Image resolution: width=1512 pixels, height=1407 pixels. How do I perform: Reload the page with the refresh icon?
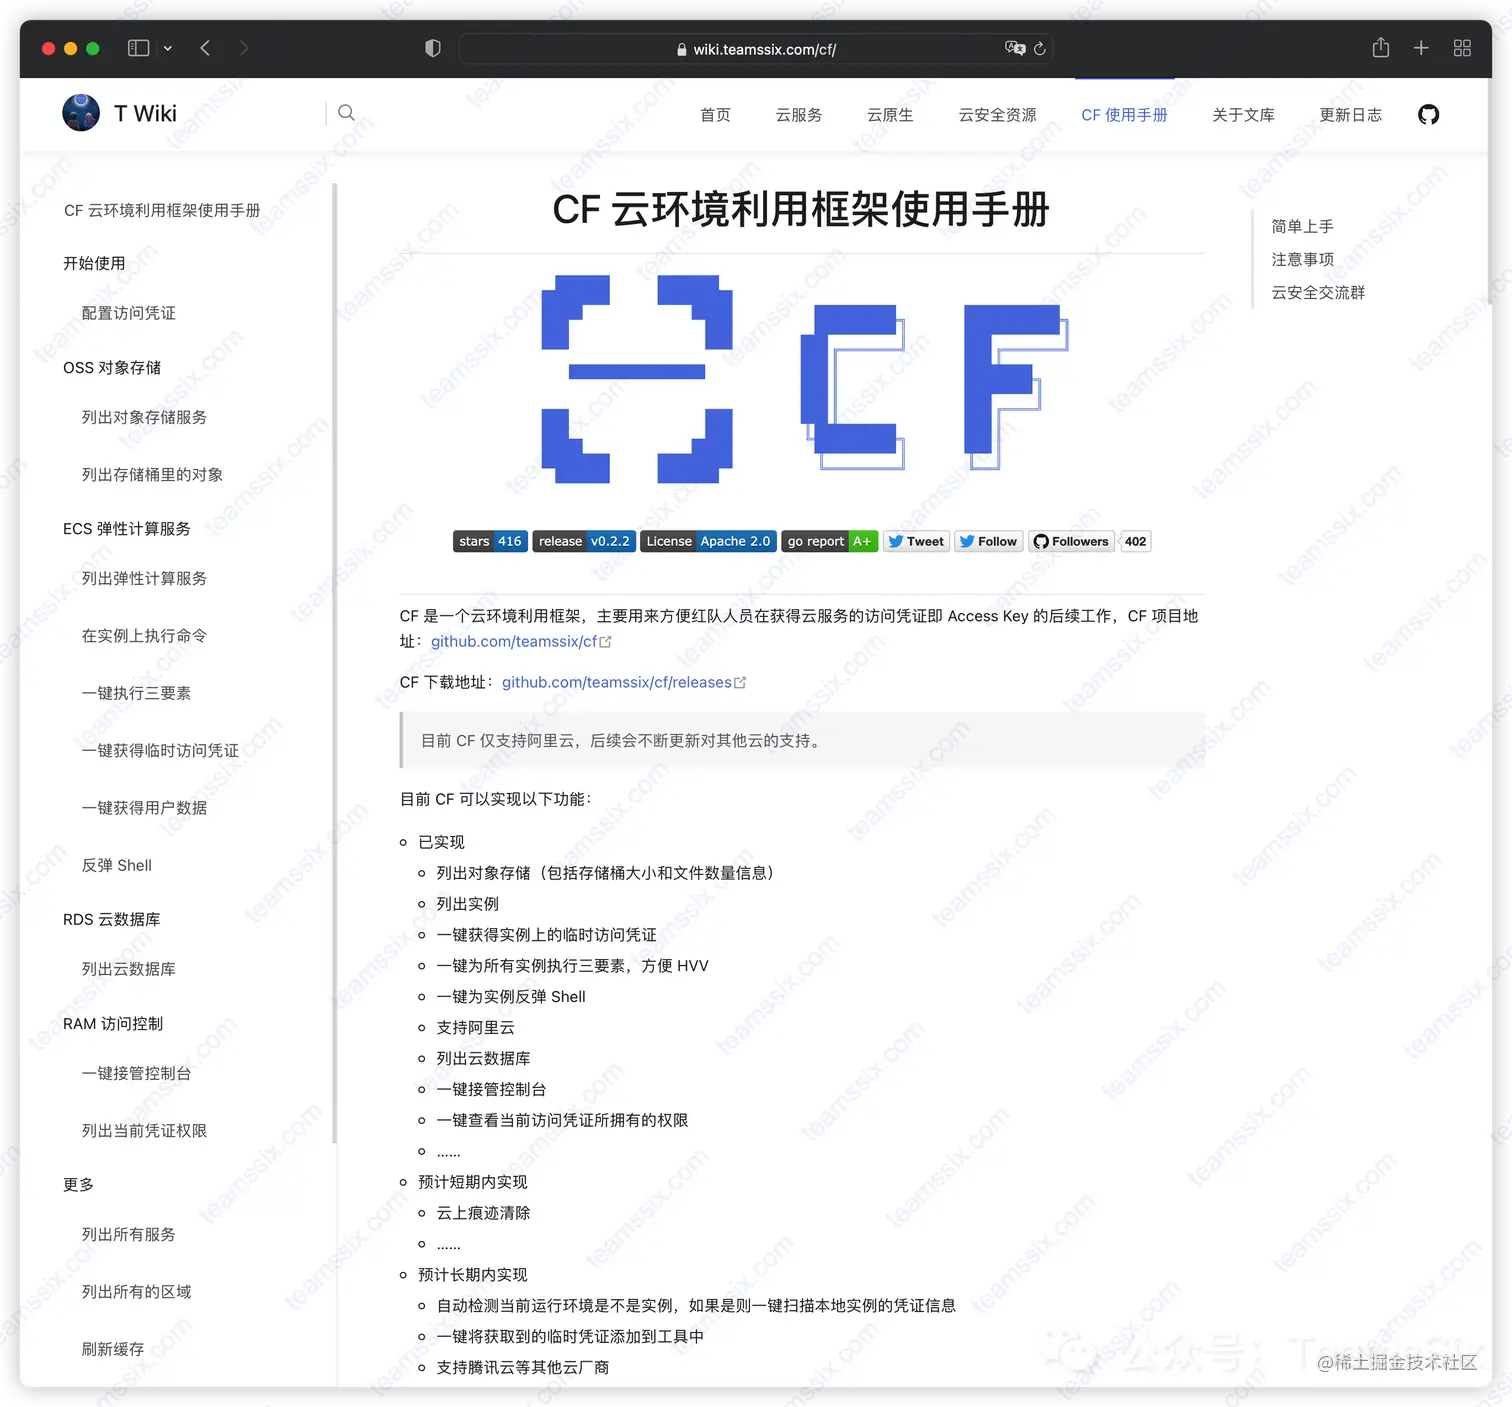1040,48
